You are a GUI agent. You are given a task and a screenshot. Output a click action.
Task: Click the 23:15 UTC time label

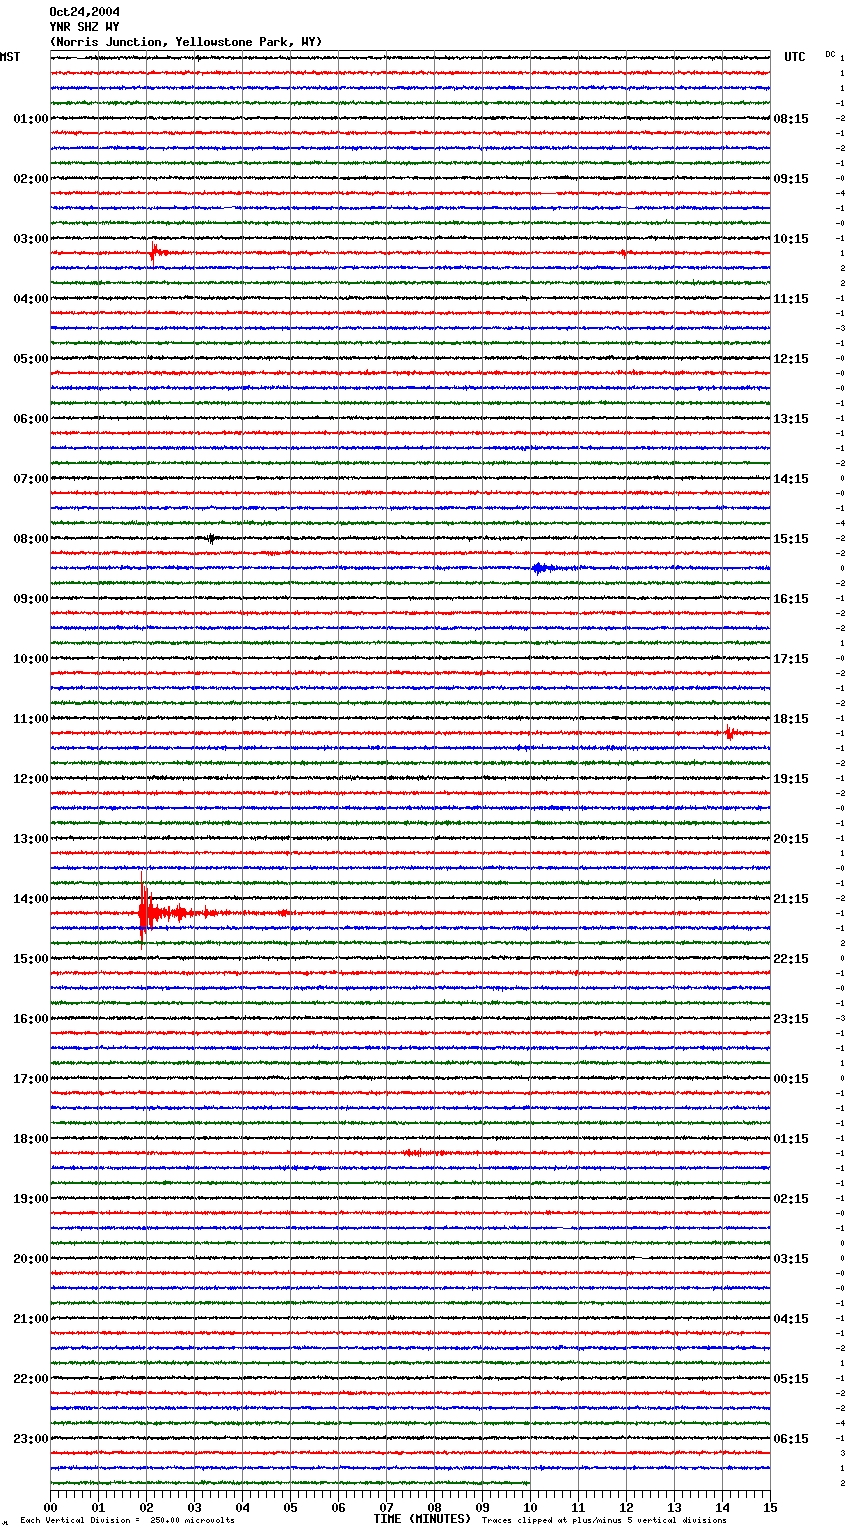(791, 1019)
